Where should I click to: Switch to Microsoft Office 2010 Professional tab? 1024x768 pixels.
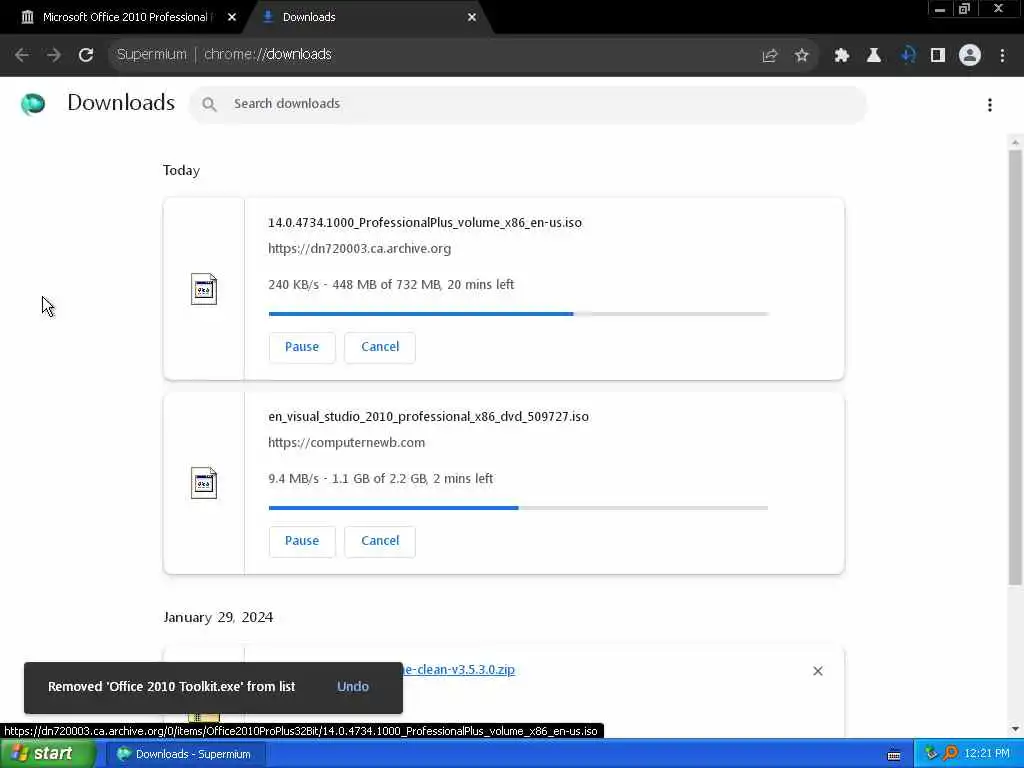(x=123, y=18)
